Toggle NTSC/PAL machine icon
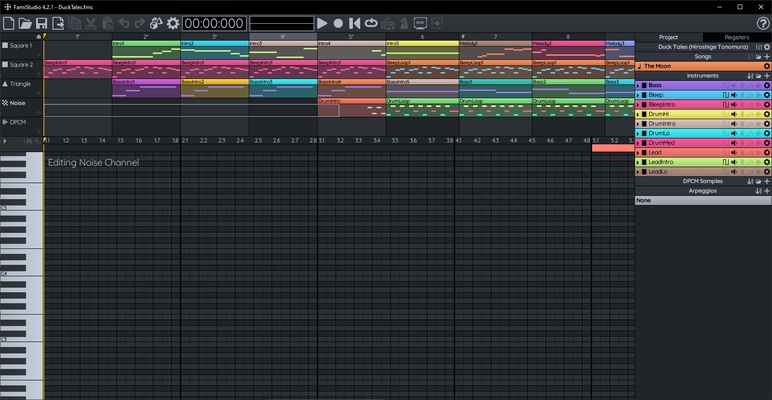This screenshot has width=772, height=400. [x=420, y=23]
